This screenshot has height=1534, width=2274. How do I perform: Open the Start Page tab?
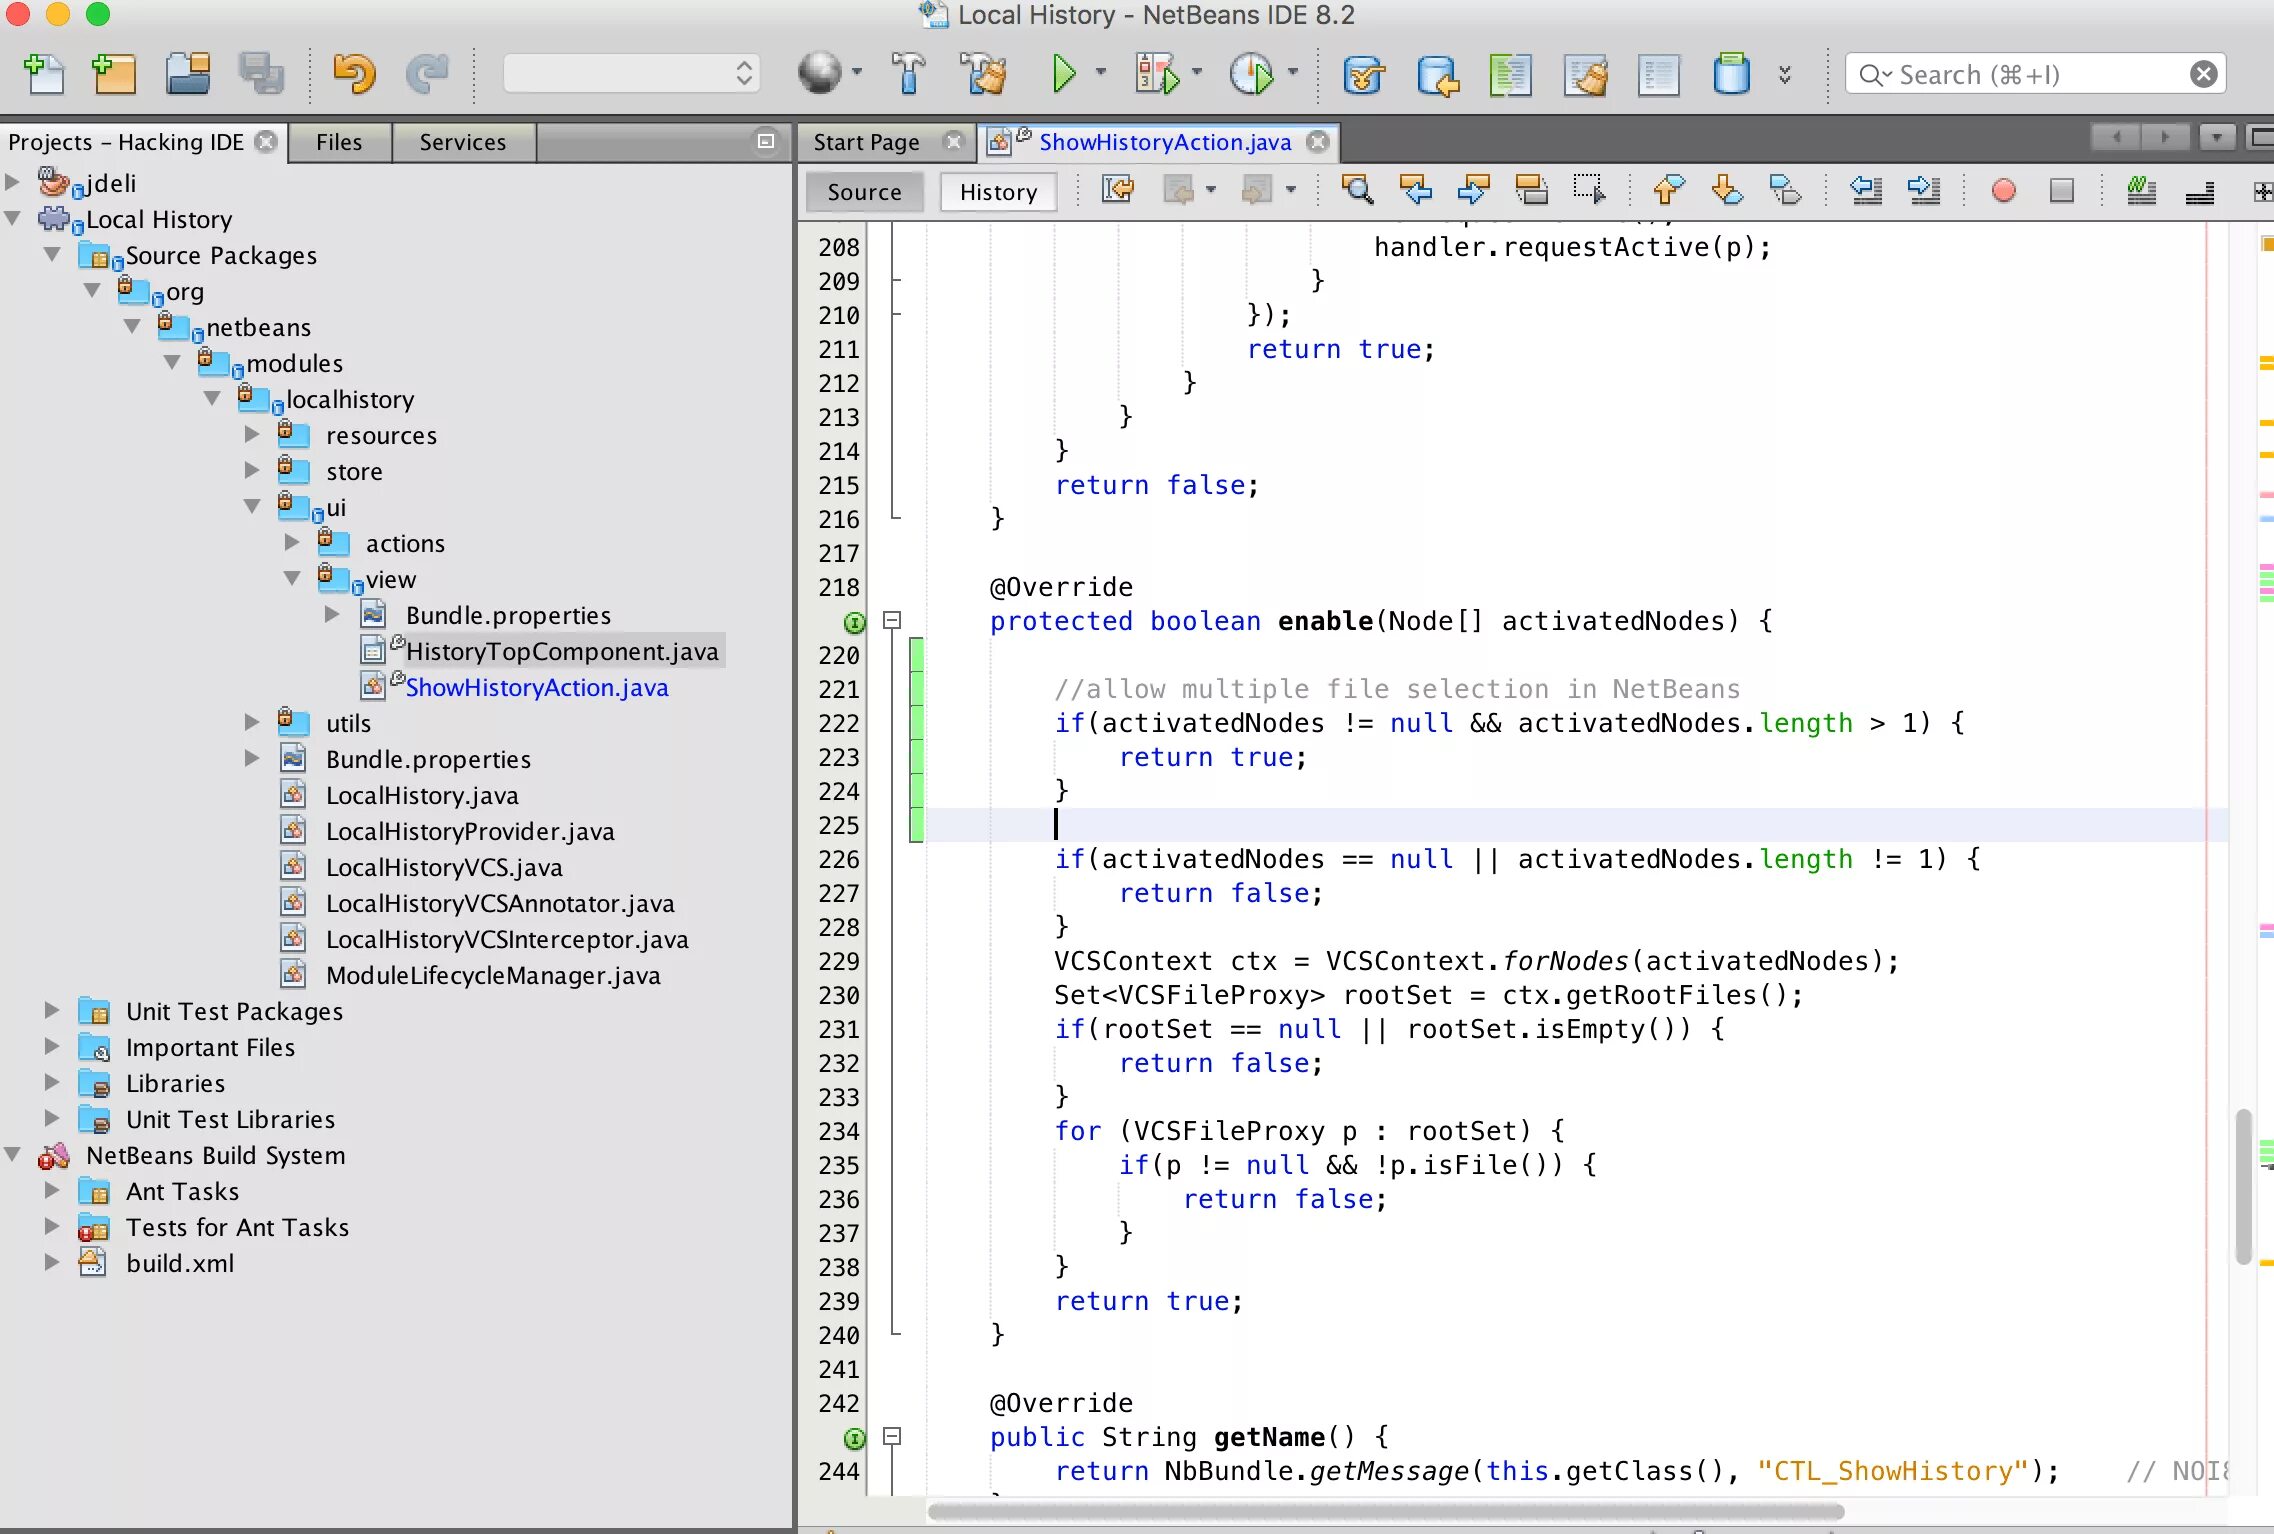(x=866, y=142)
